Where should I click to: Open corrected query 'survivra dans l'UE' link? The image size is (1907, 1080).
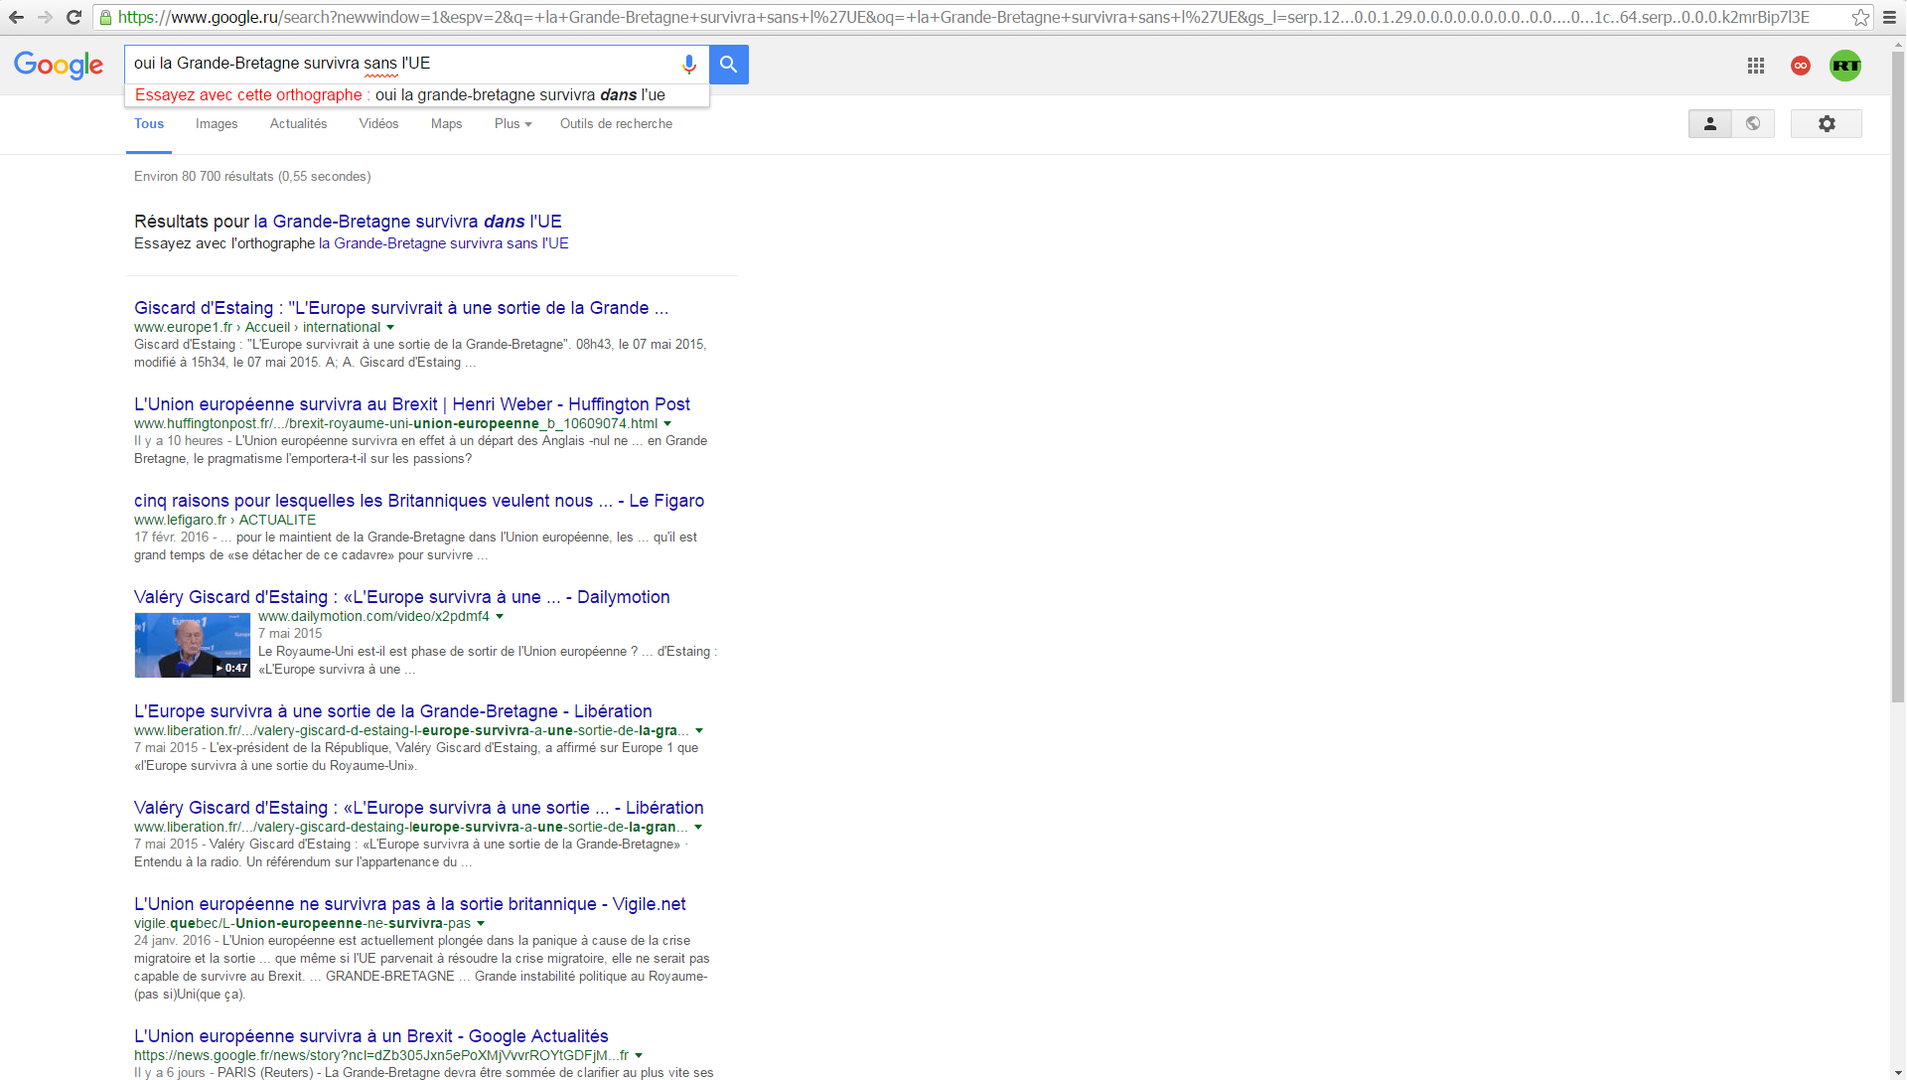point(408,221)
